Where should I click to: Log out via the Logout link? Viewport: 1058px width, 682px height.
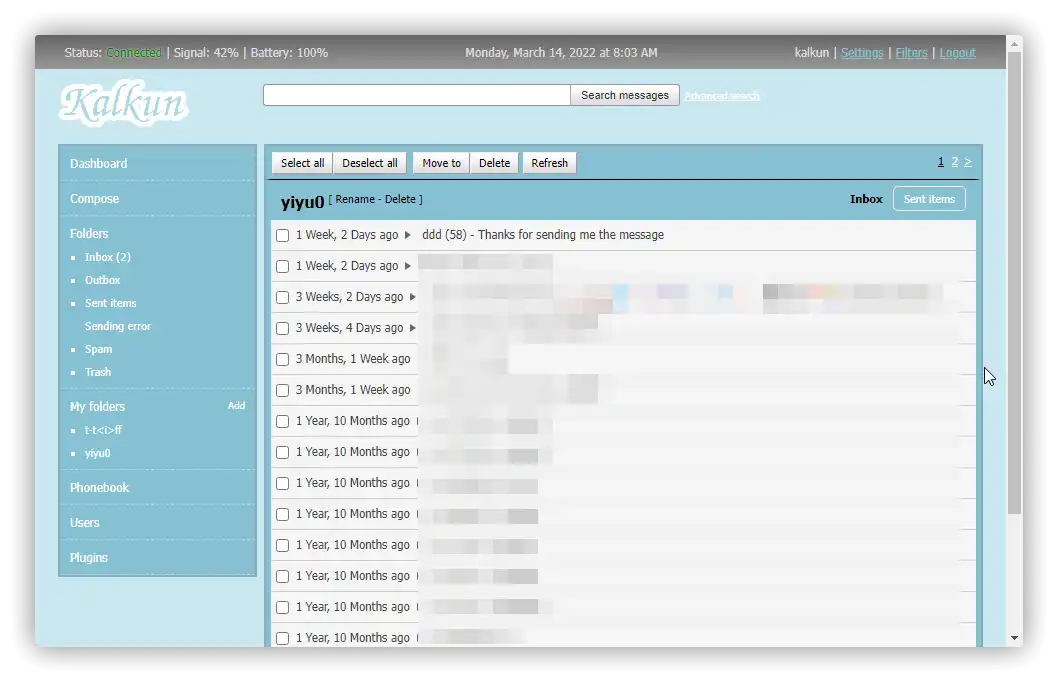(957, 53)
